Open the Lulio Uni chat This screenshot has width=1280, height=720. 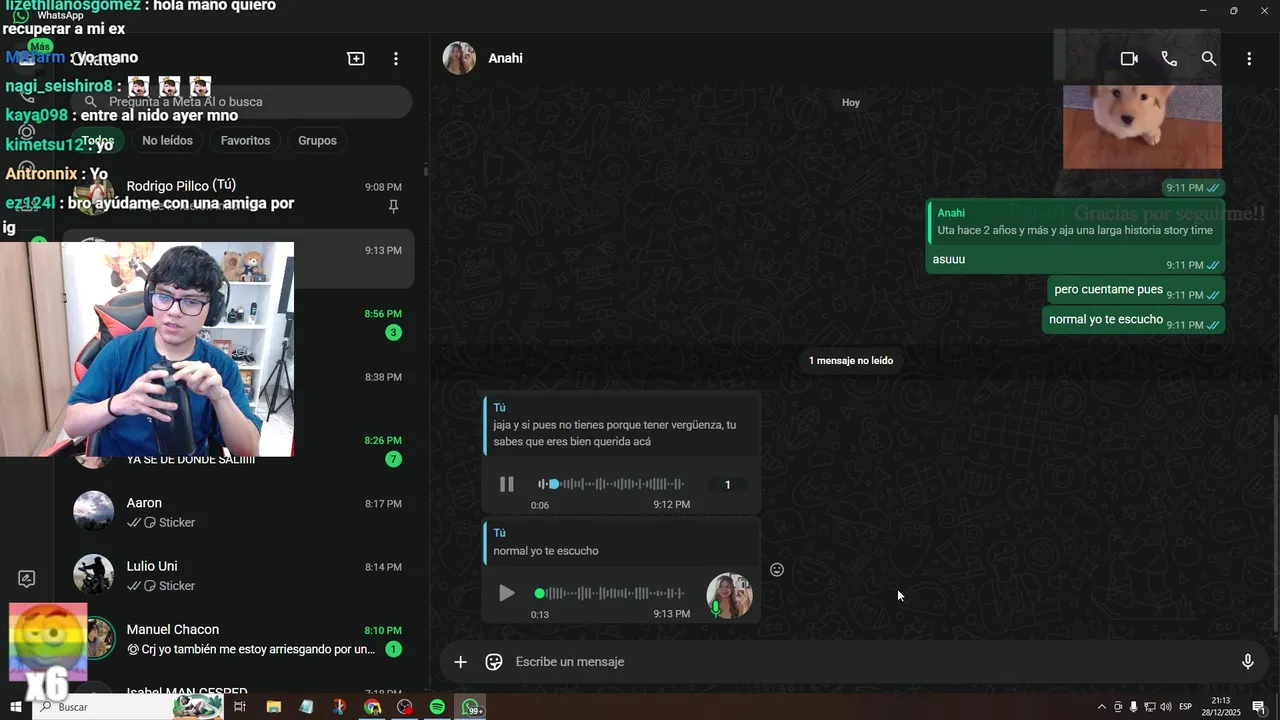pos(238,575)
